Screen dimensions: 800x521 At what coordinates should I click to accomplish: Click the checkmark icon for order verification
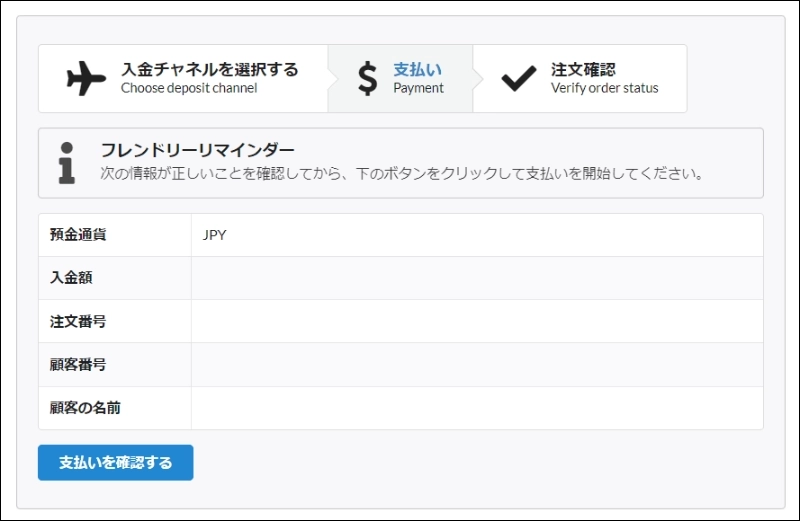[519, 78]
